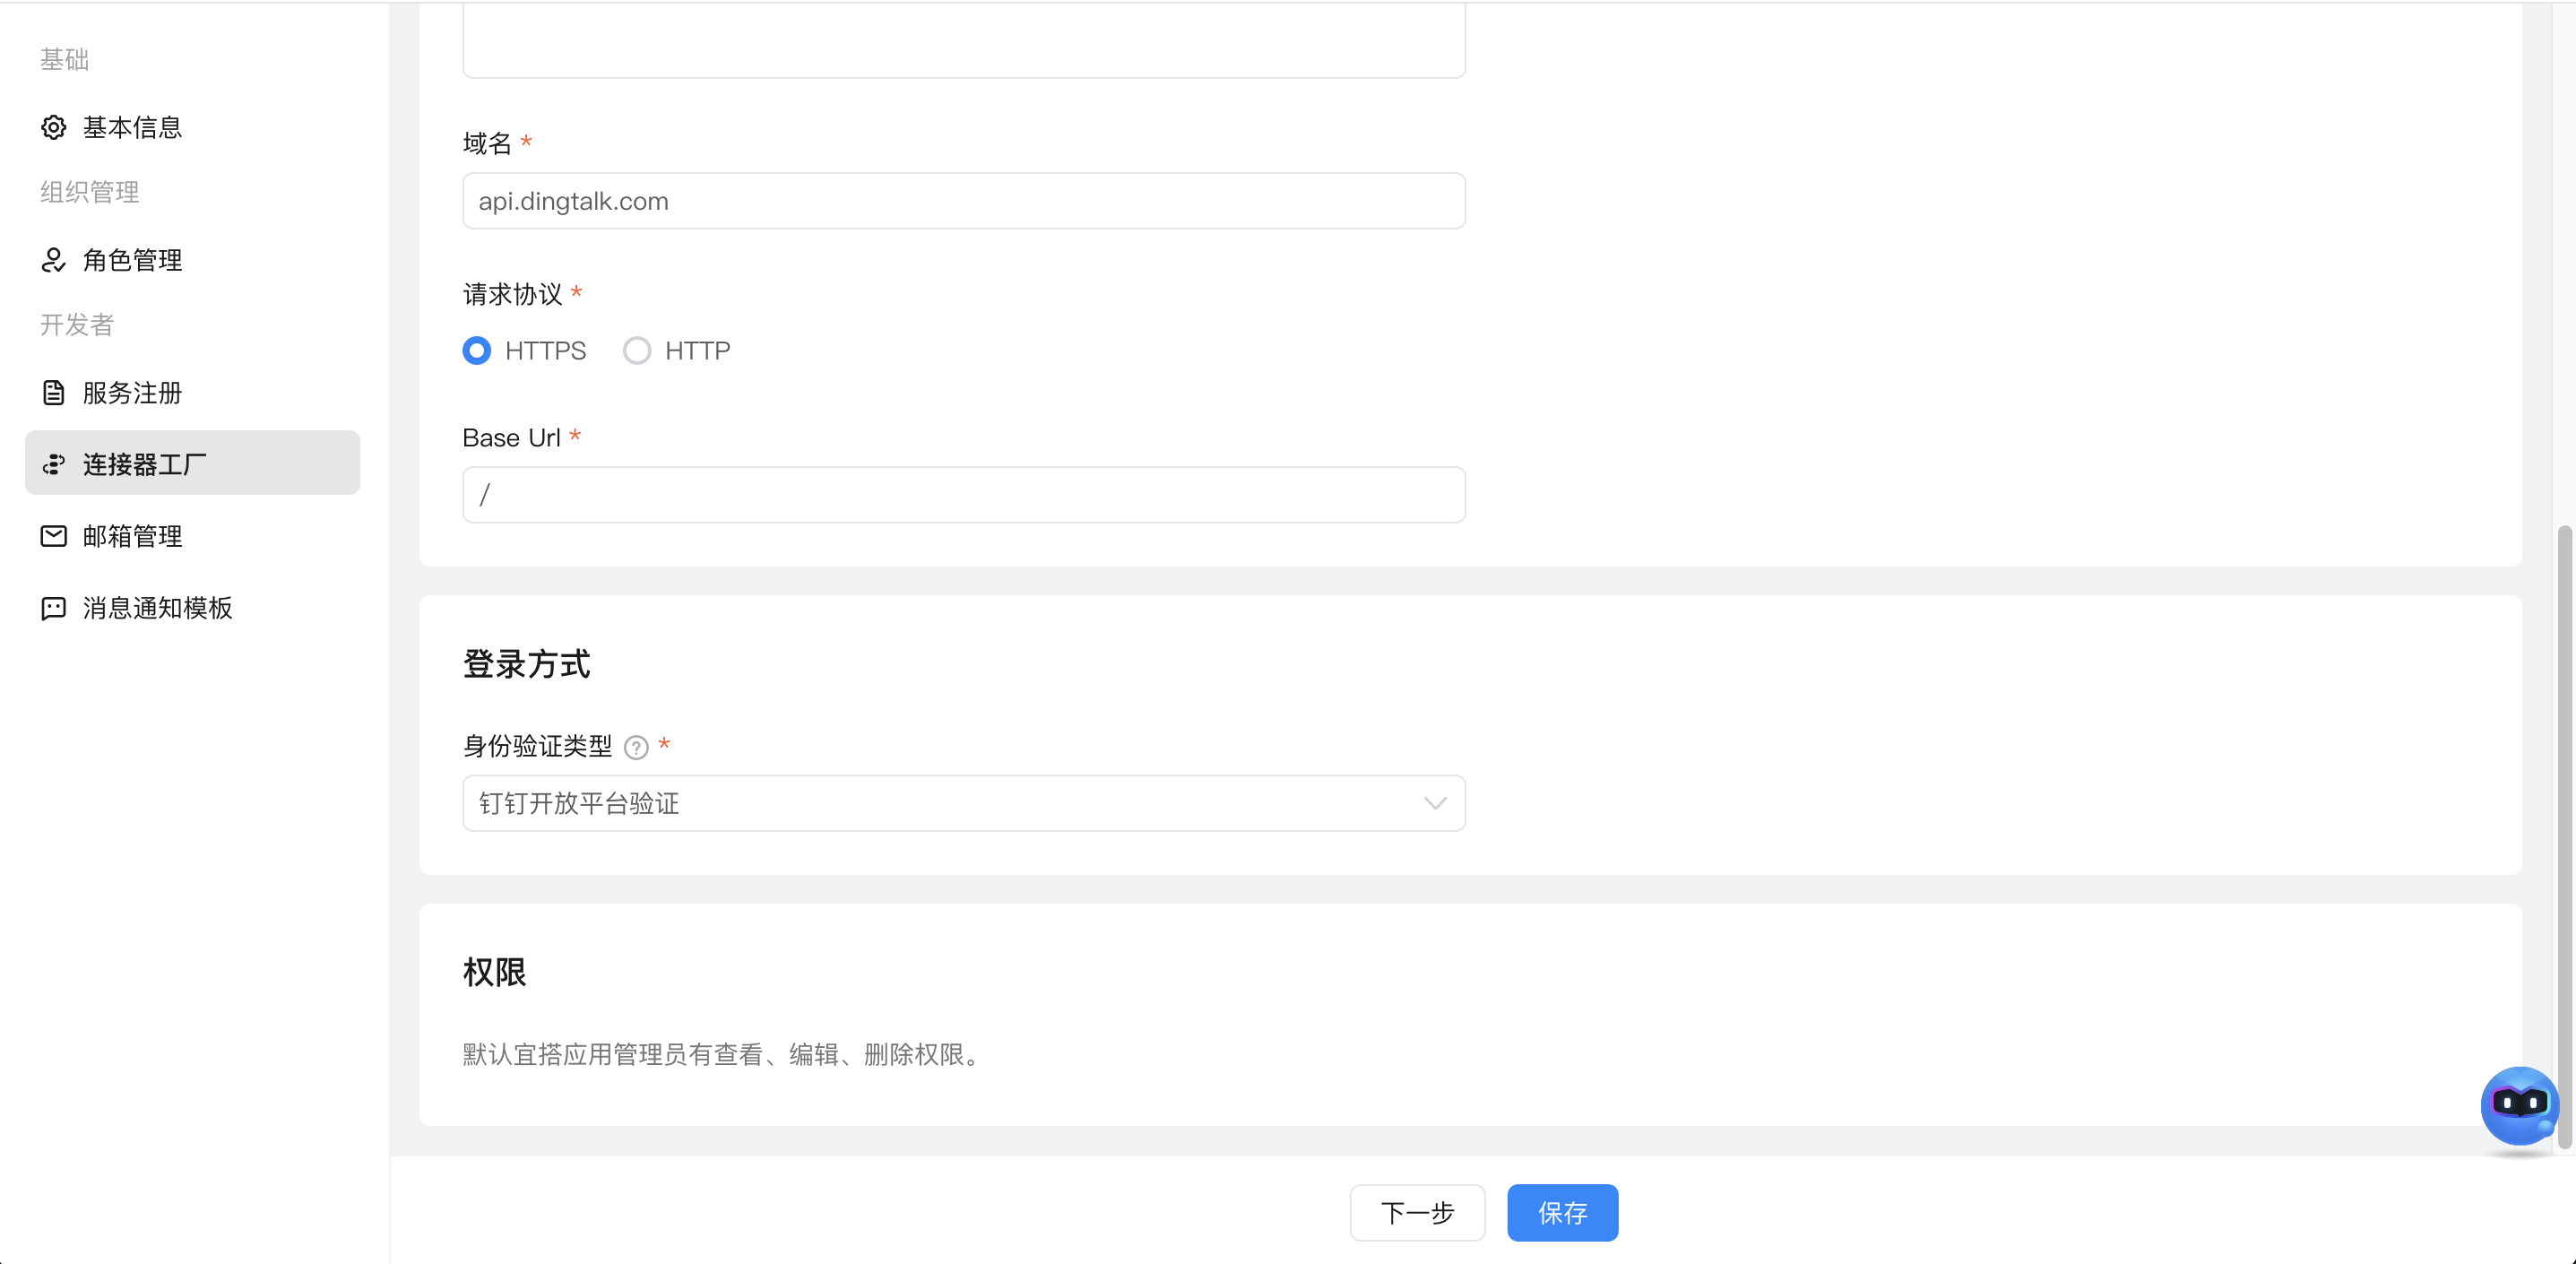The height and width of the screenshot is (1264, 2576).
Task: Click the connector icon beside 连接器工厂
Action: point(53,464)
